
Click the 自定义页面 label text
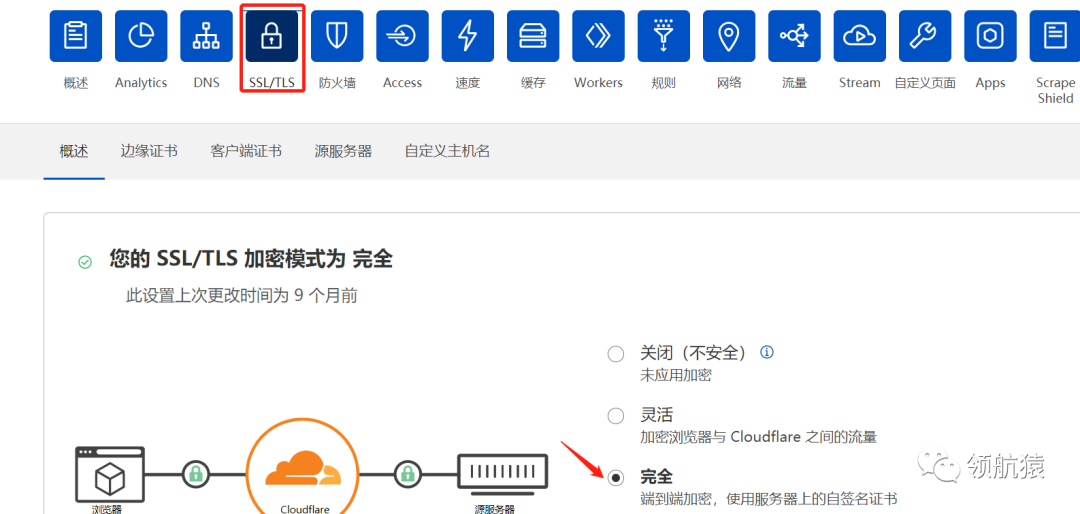(x=925, y=83)
